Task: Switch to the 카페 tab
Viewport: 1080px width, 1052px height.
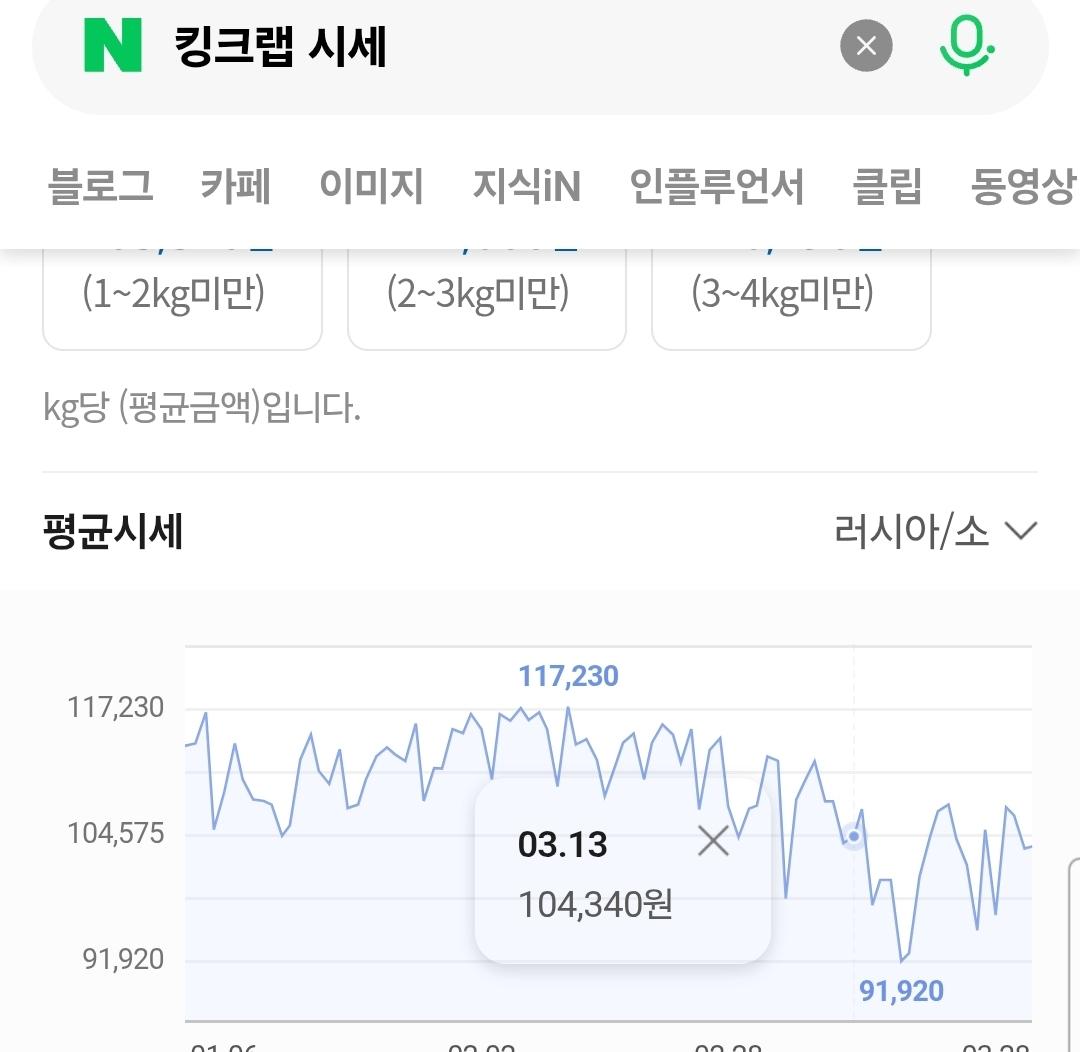Action: tap(236, 186)
